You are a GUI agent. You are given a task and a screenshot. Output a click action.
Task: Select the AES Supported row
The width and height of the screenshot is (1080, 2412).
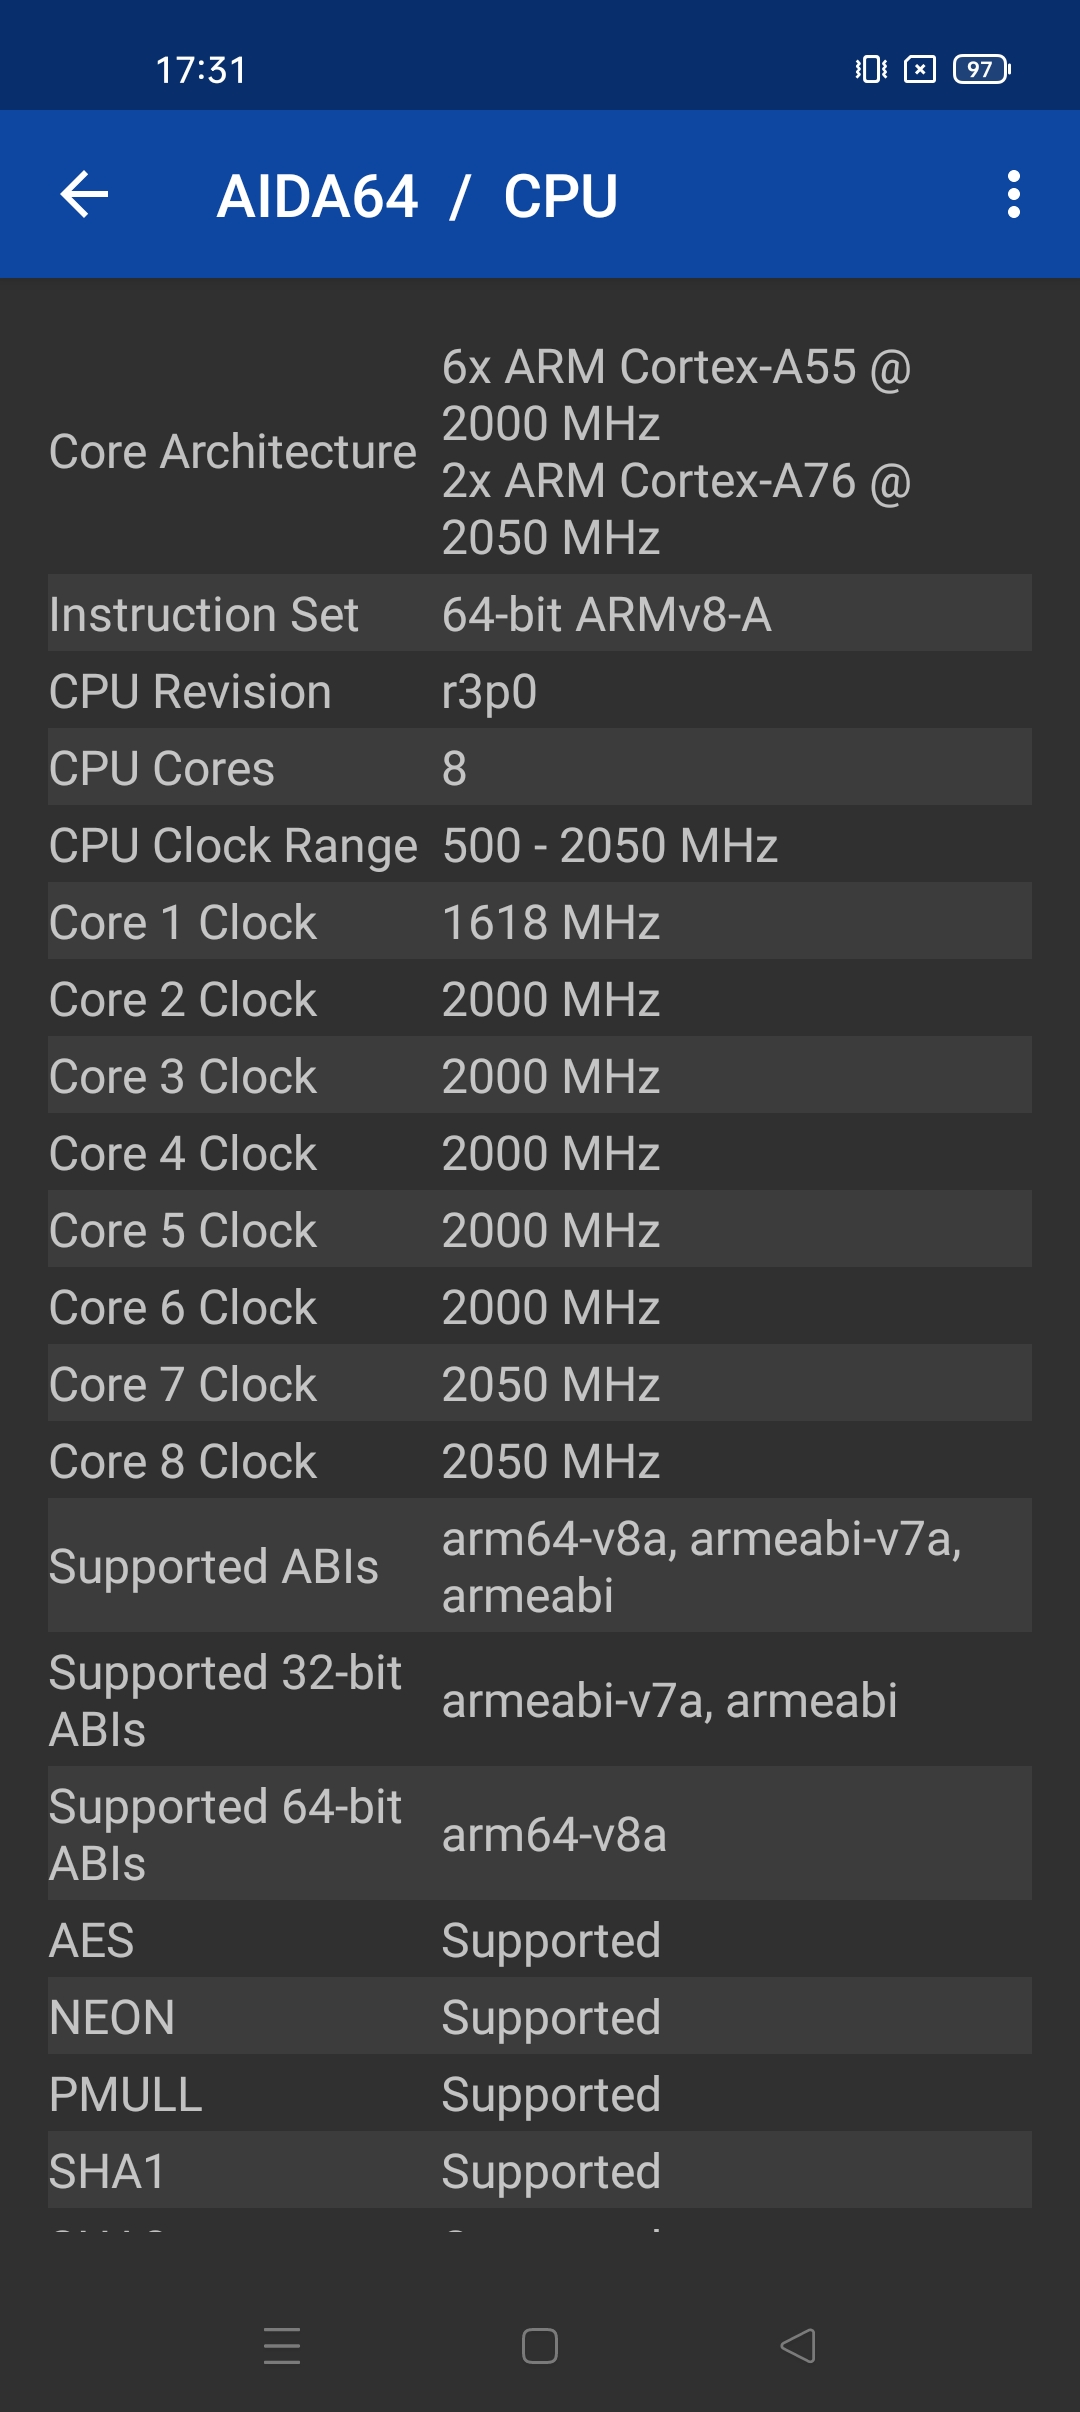point(540,1939)
